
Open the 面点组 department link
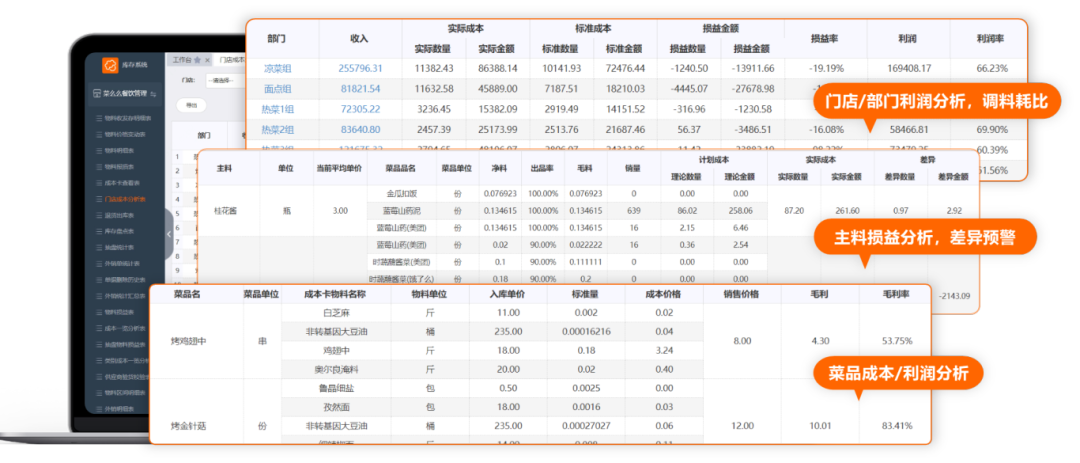pos(278,89)
